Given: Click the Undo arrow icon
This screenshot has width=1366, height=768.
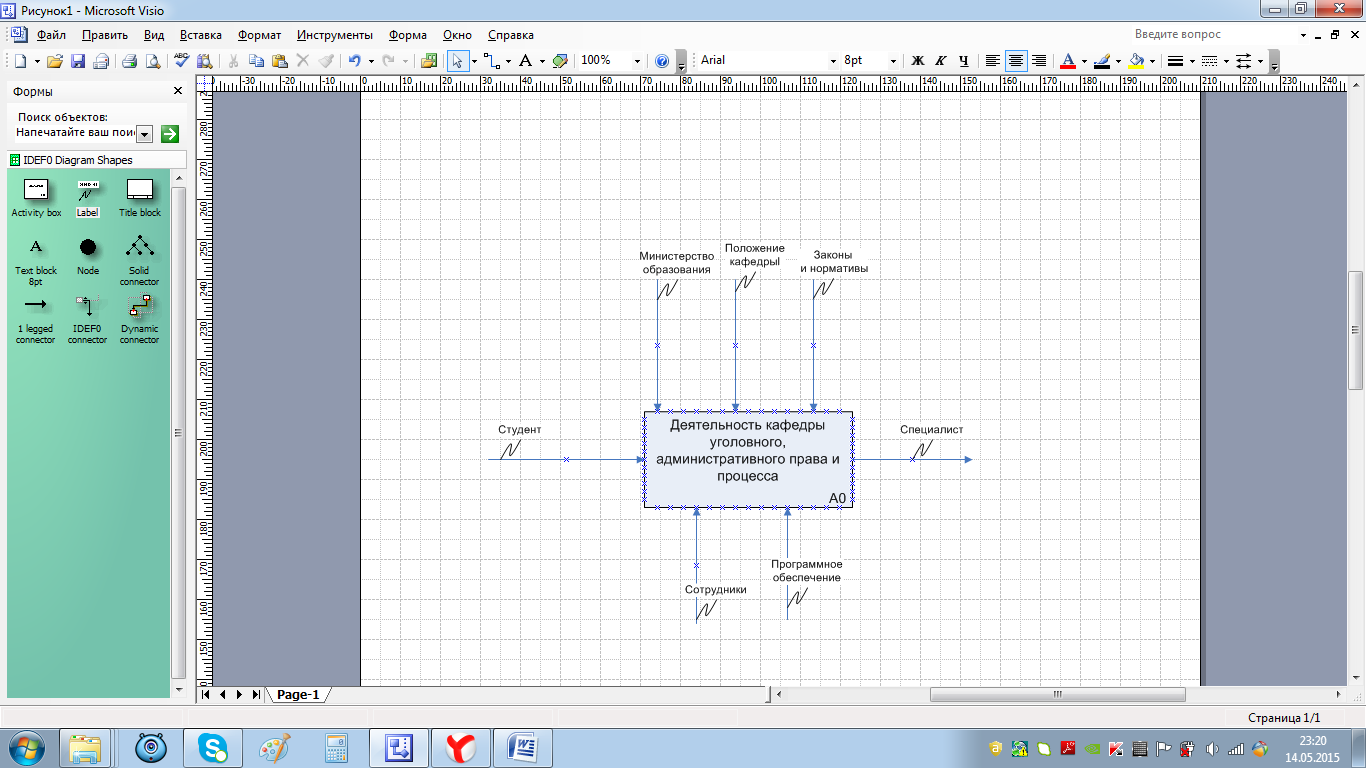Looking at the screenshot, I should (354, 61).
